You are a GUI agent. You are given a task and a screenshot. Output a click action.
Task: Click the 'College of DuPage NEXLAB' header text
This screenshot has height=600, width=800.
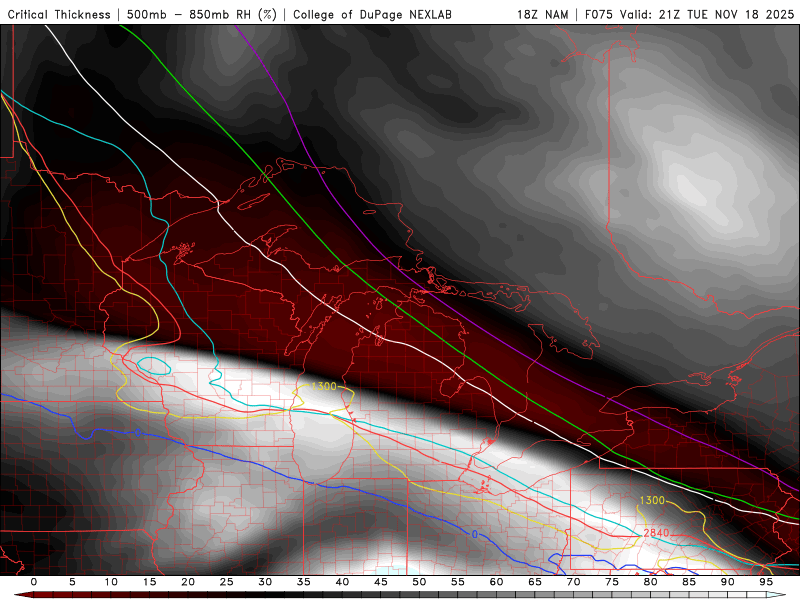[372, 15]
